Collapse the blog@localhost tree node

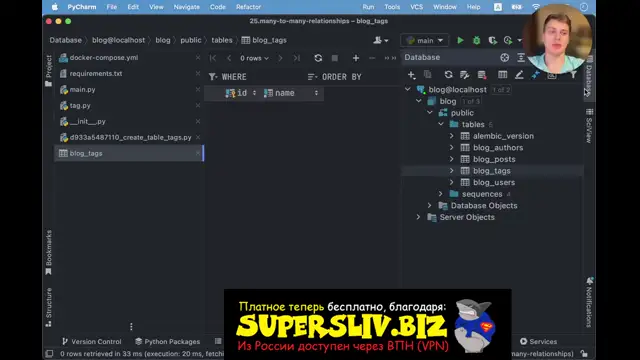[x=407, y=89]
